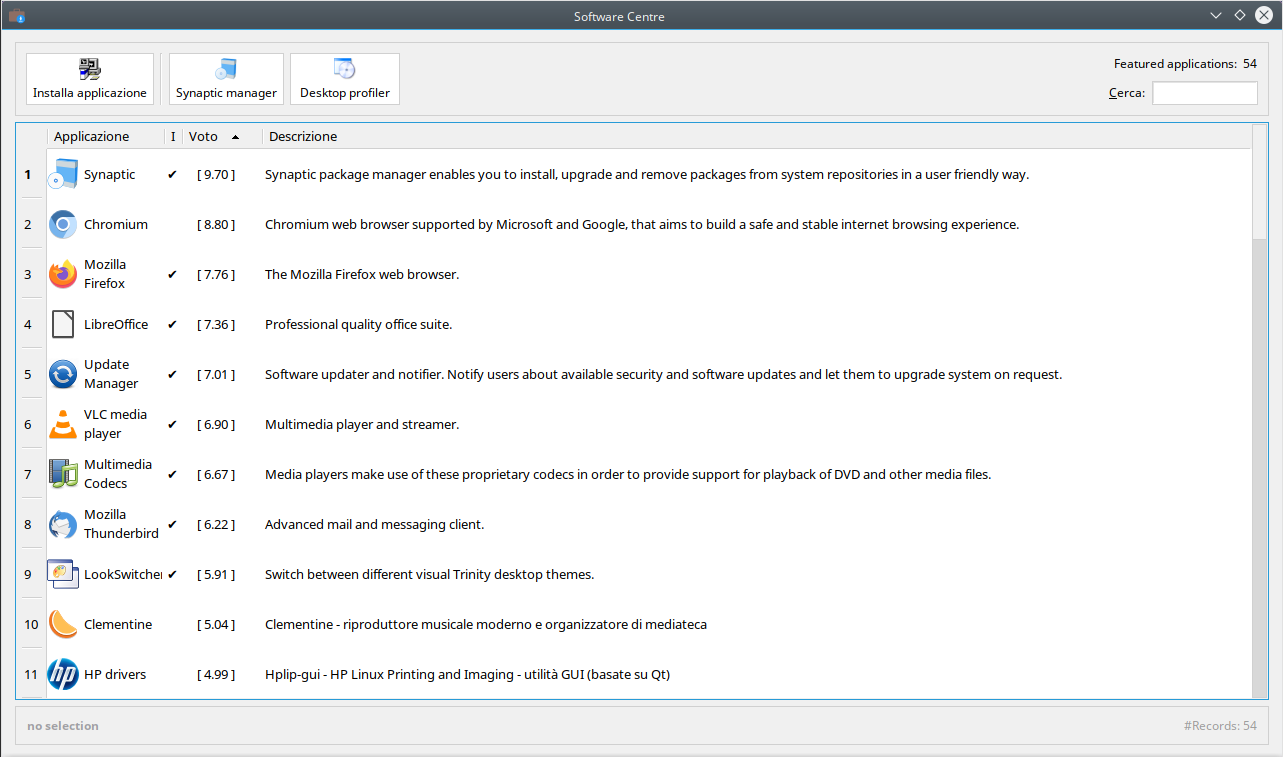
Task: Sort by Descrizione column header
Action: click(756, 136)
